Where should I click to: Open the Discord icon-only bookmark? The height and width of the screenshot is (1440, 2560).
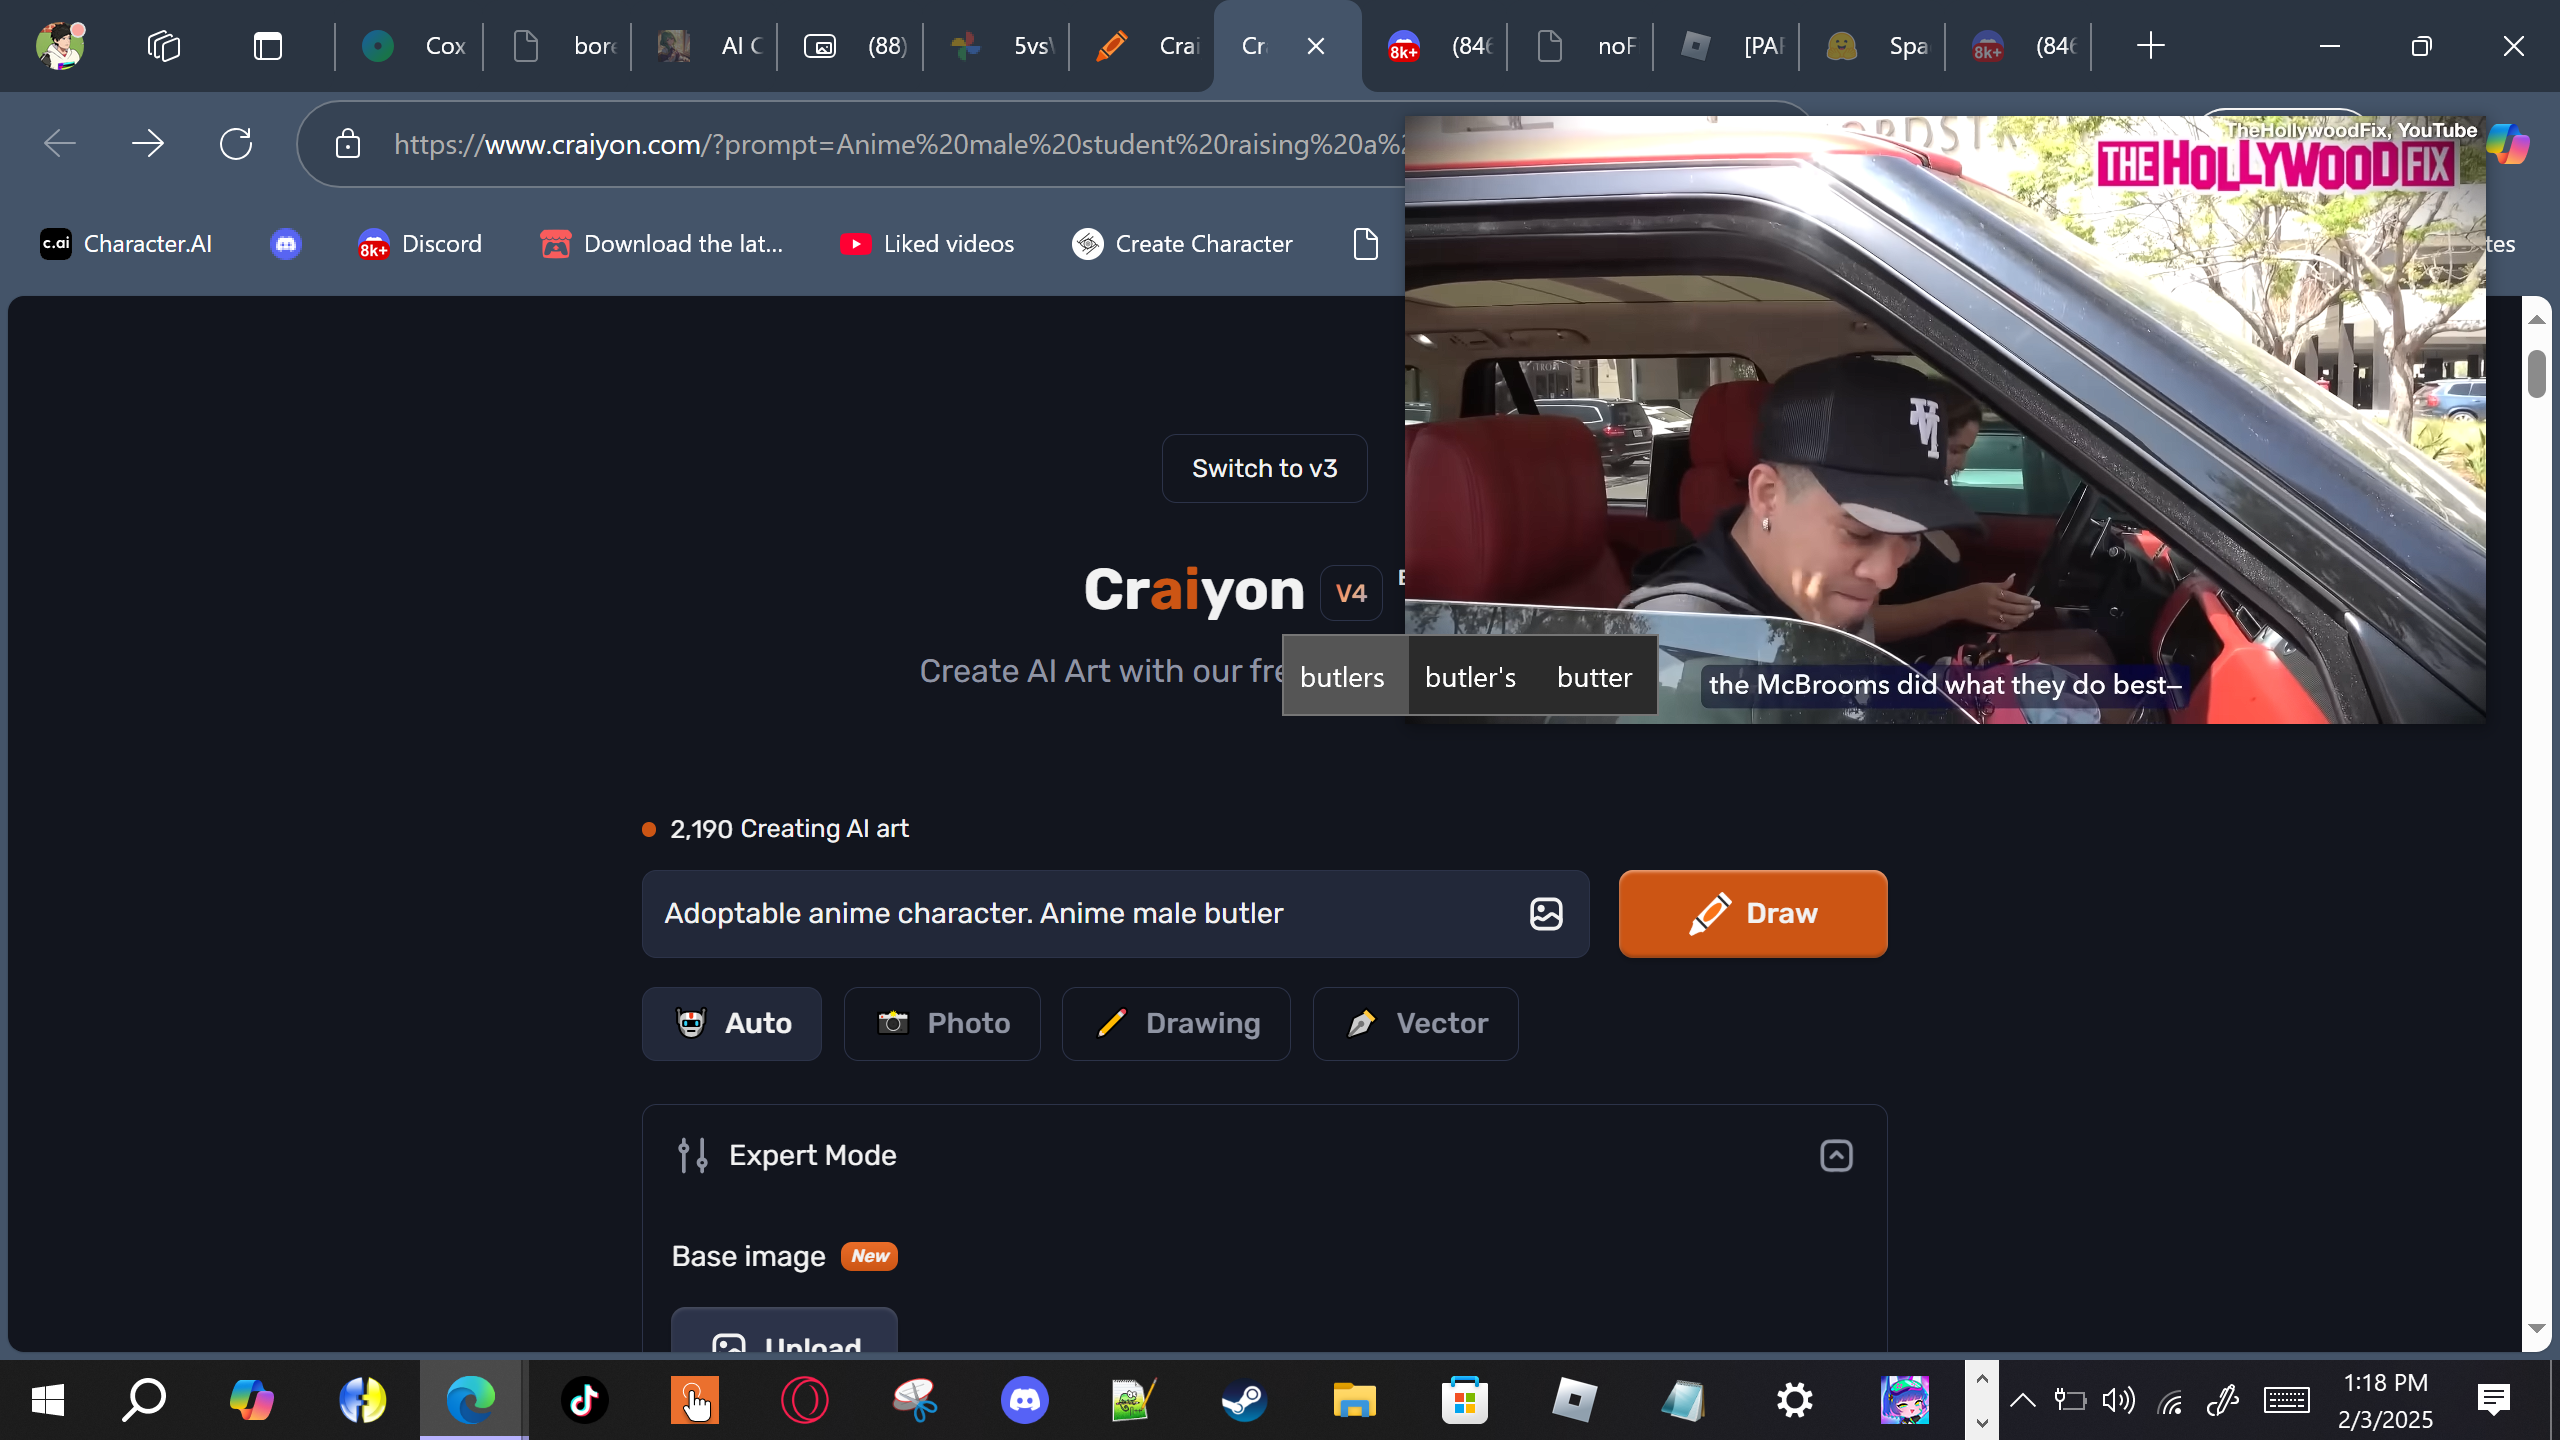pyautogui.click(x=286, y=244)
